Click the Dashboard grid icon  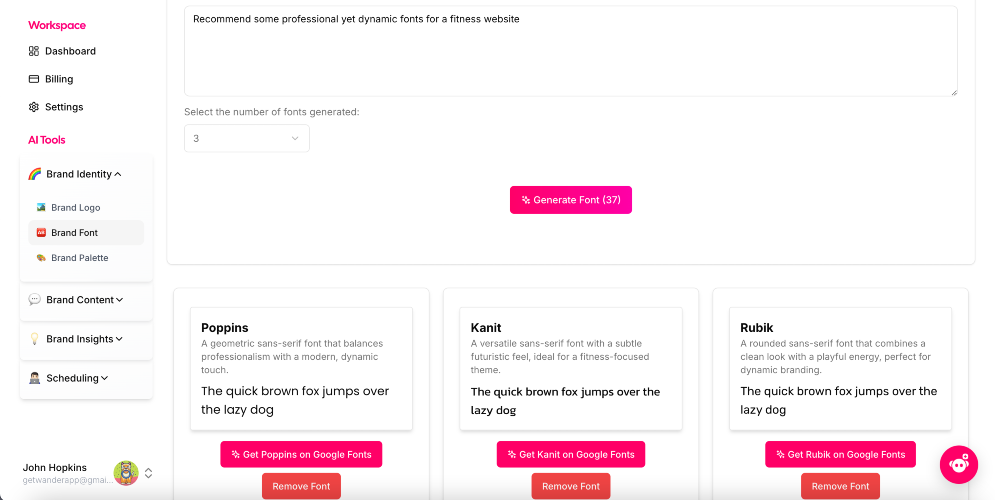click(34, 51)
